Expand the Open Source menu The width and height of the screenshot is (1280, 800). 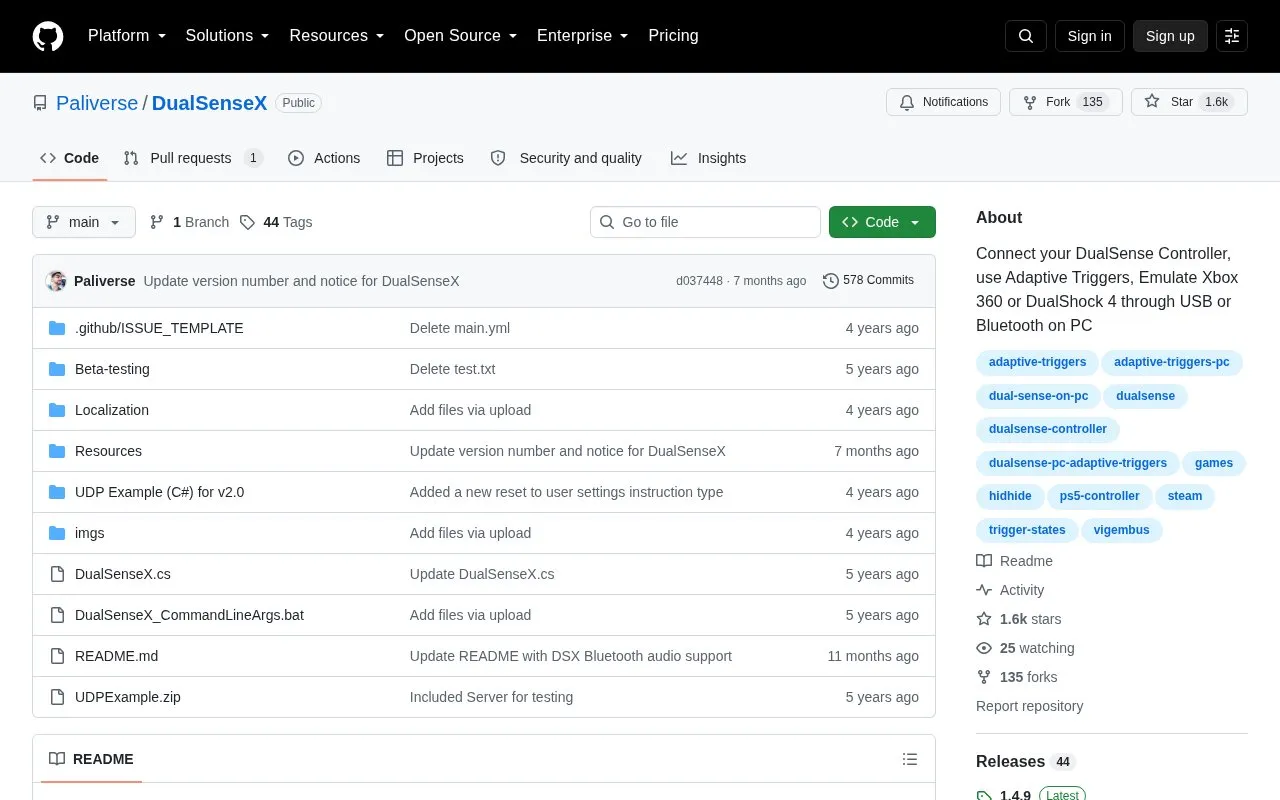pos(461,36)
